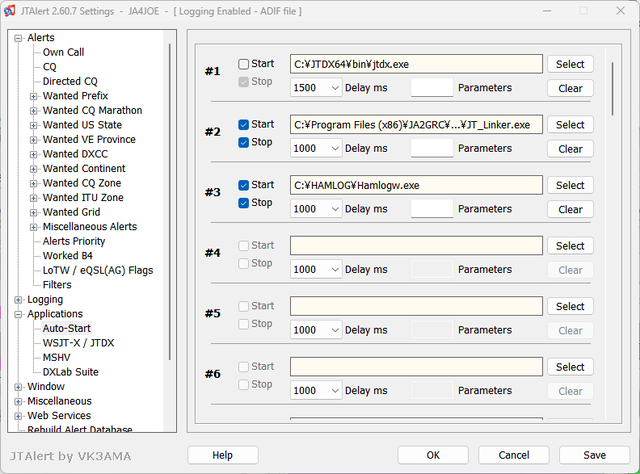Open Alerts Priority settings
The width and height of the screenshot is (640, 474).
coord(74,241)
